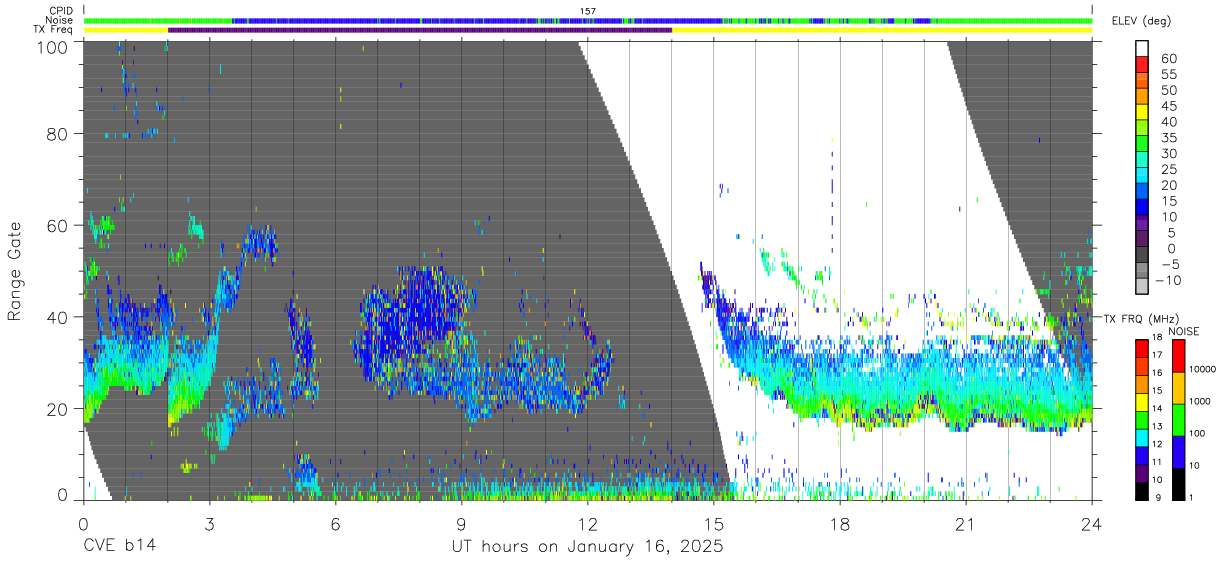Click the x-axis tick label '18'

pos(840,523)
